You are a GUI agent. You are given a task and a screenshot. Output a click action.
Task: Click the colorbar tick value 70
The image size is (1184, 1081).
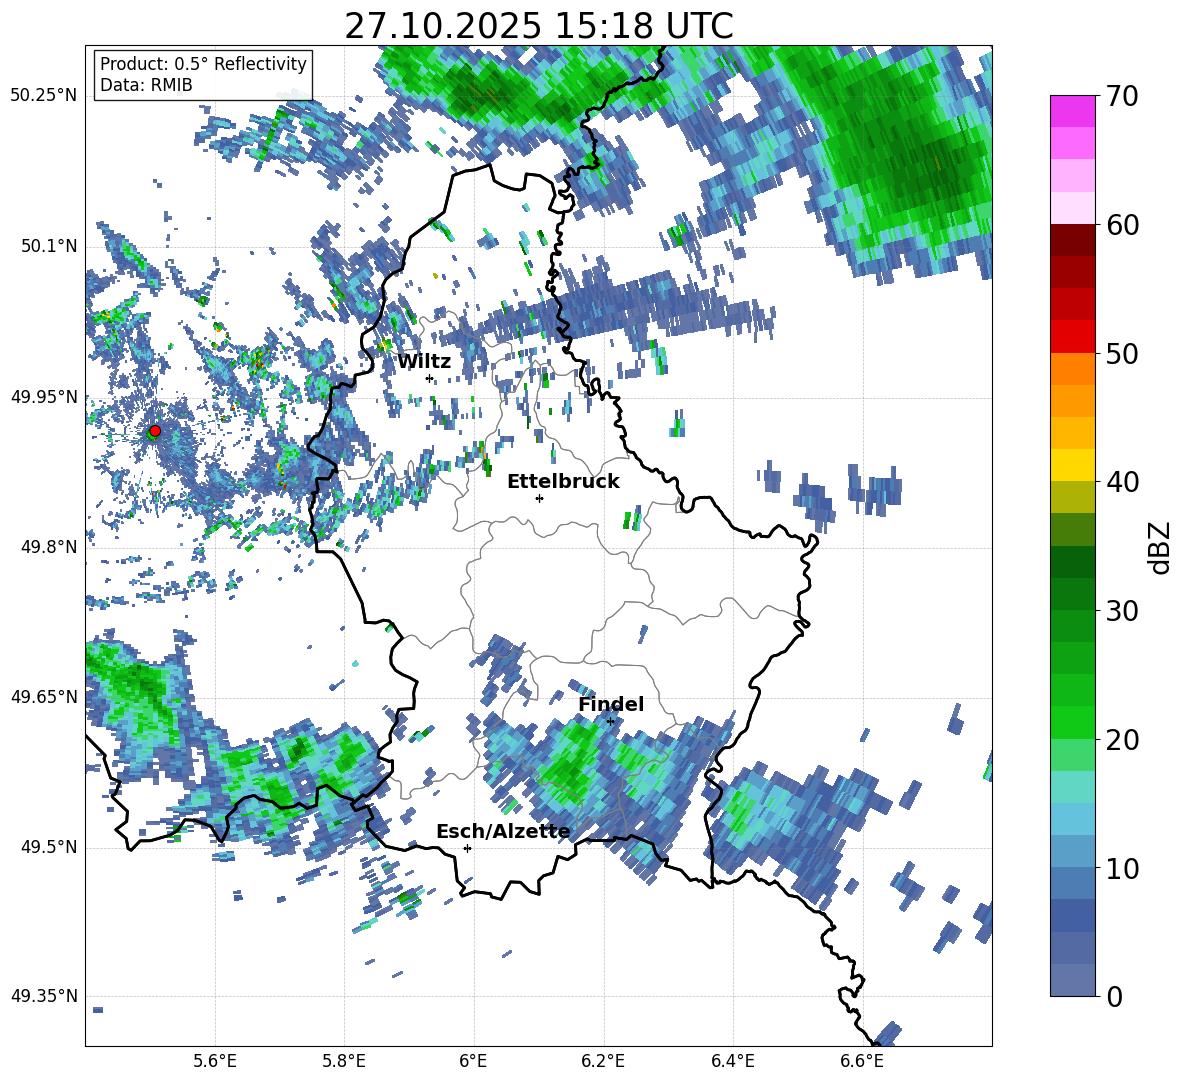pos(1121,96)
